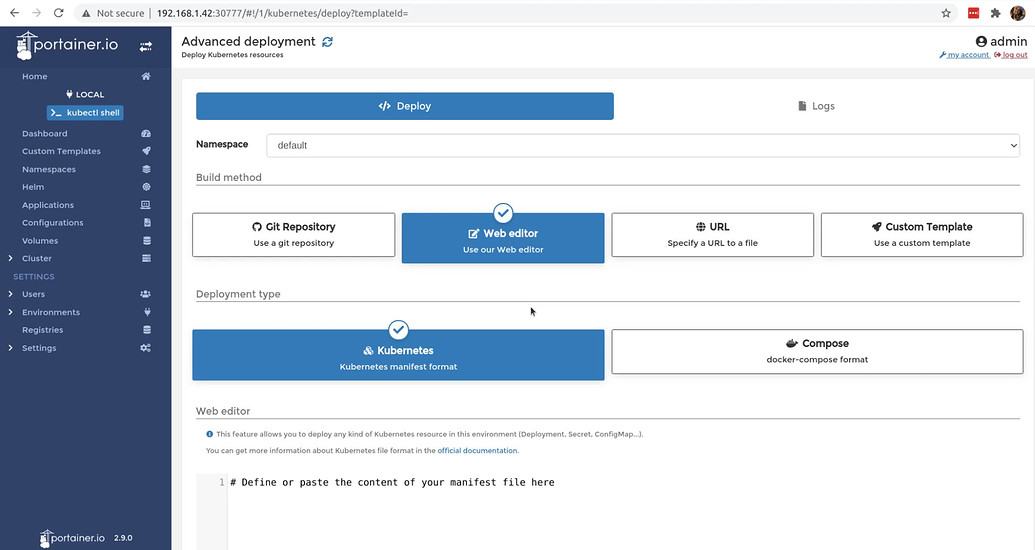Click the refresh icon beside Advanced deployment
Screen dimensions: 1035x550
[327, 42]
